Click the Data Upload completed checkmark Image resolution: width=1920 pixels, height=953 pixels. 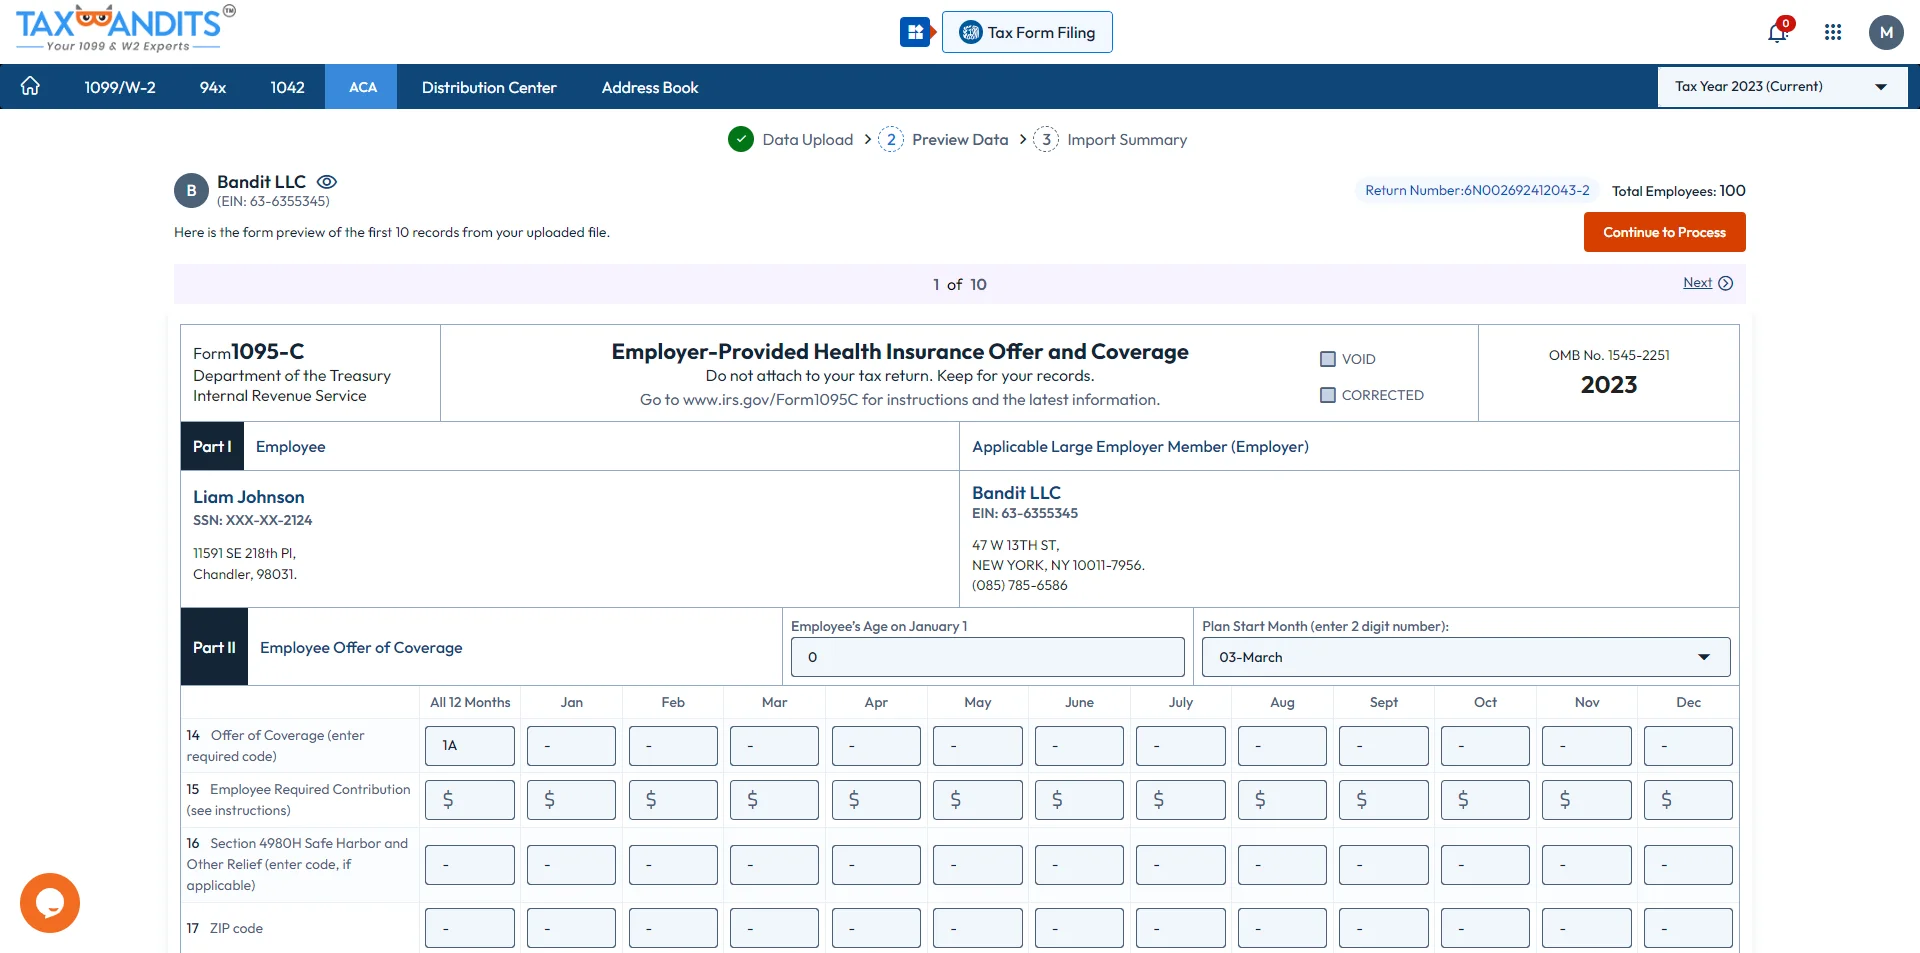tap(741, 140)
